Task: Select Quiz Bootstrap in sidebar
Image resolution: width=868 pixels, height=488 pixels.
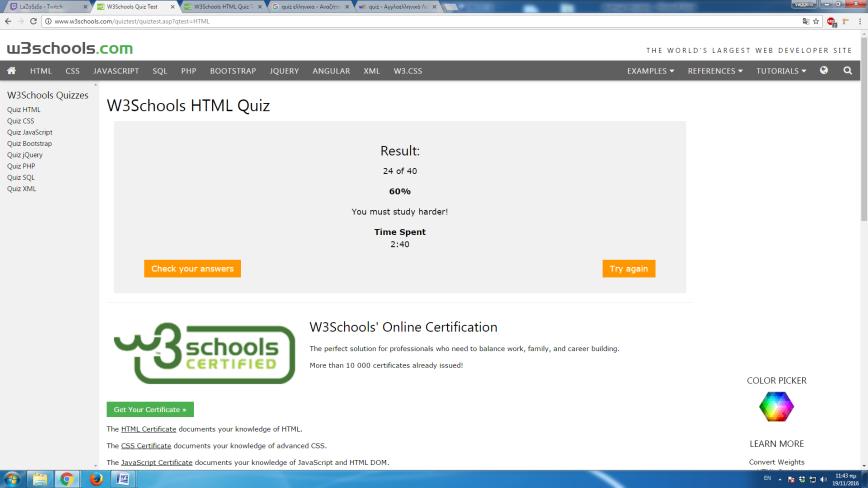Action: tap(29, 143)
